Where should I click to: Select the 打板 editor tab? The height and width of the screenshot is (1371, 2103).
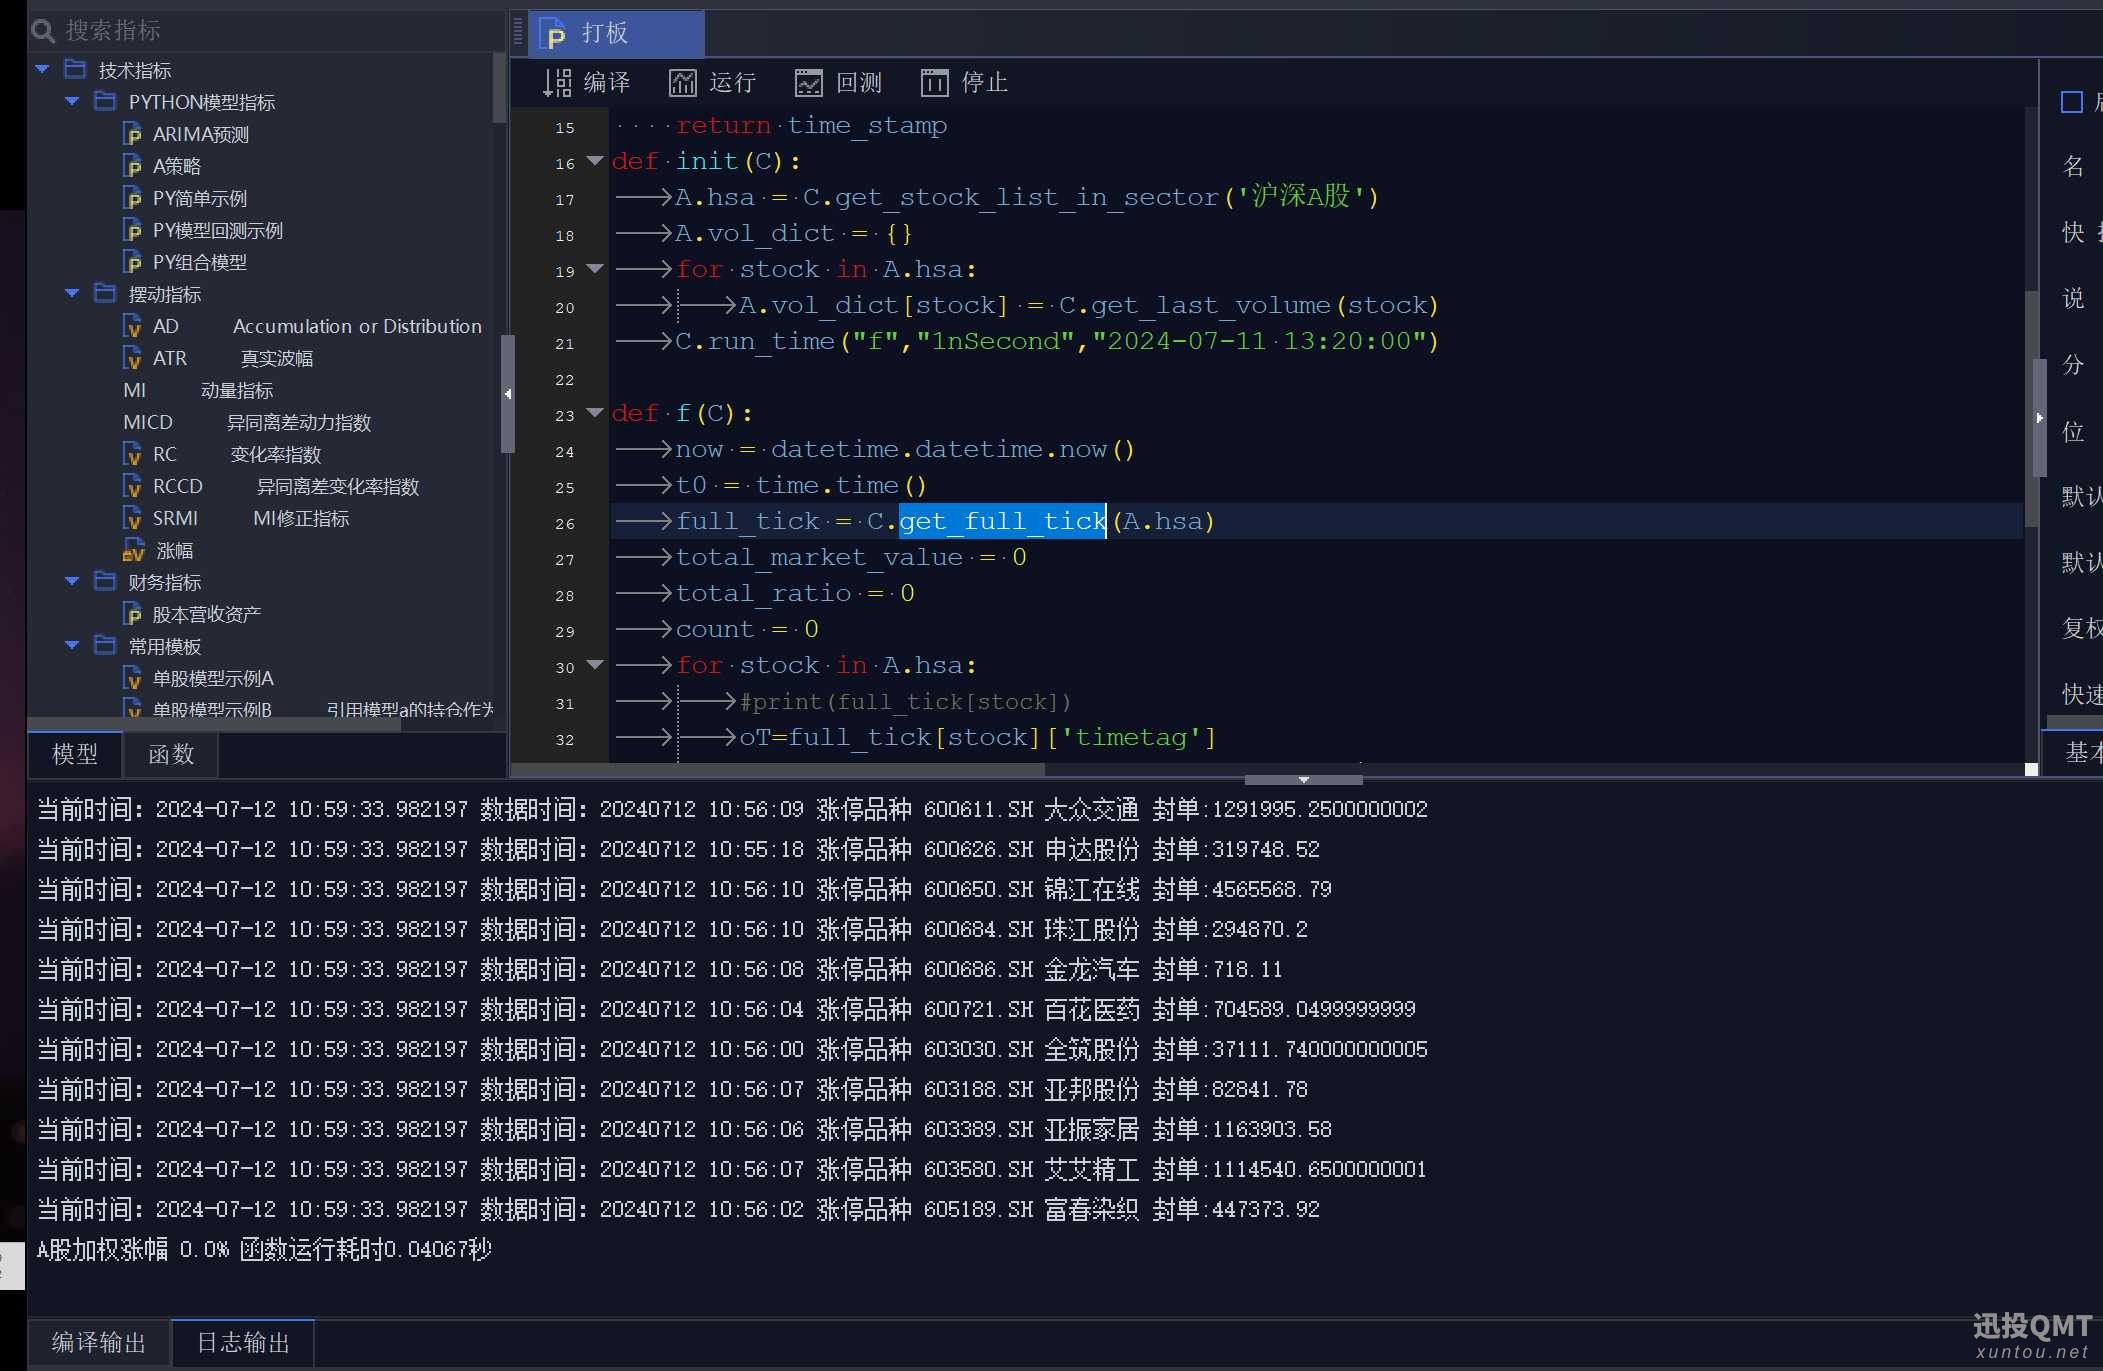pyautogui.click(x=617, y=34)
